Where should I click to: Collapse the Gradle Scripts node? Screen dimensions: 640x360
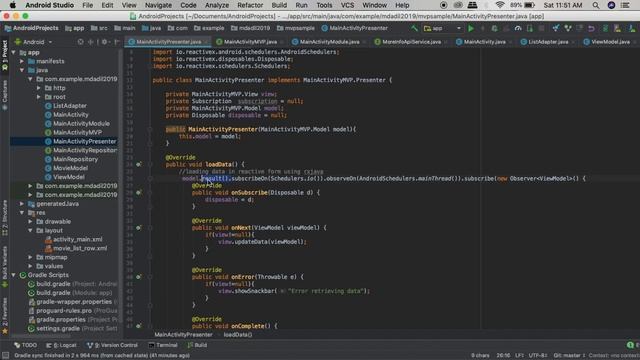point(13,275)
